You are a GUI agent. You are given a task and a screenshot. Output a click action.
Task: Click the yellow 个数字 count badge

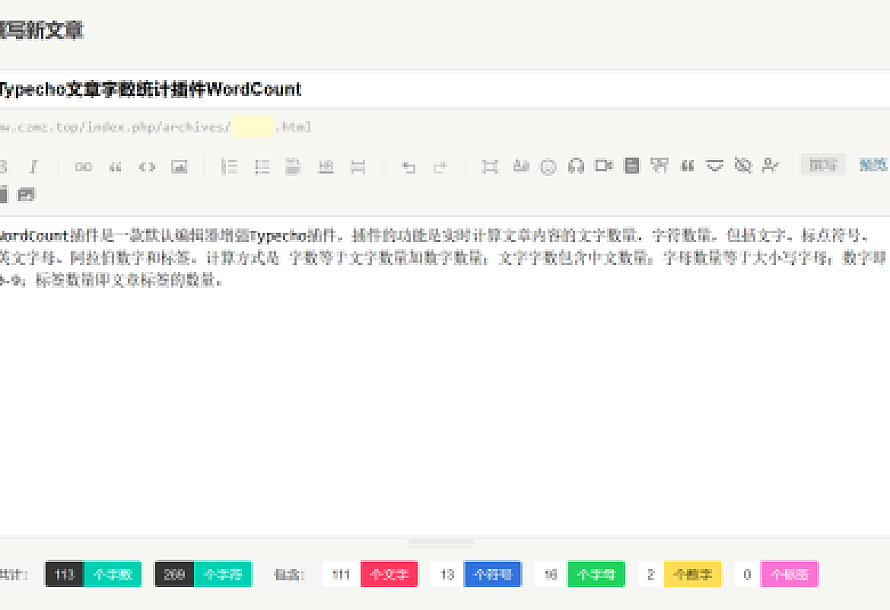(692, 574)
